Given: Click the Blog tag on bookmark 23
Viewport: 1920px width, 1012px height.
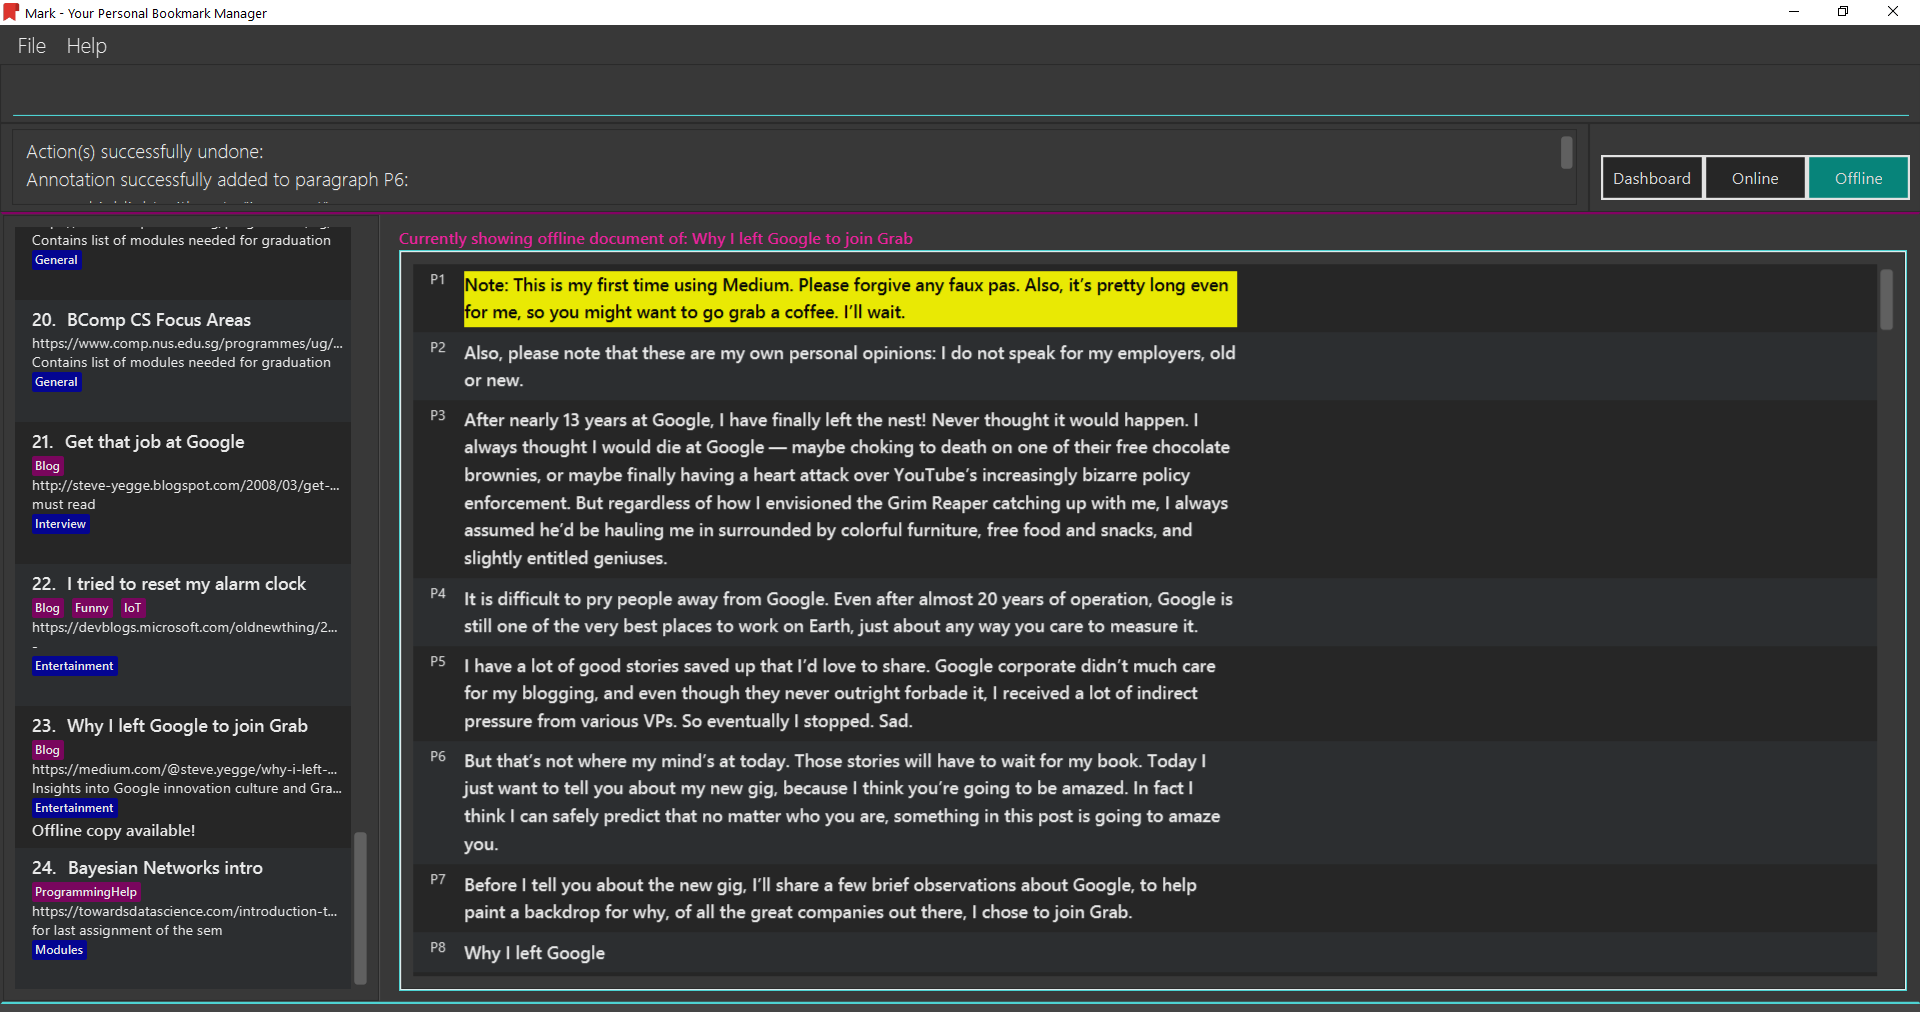Looking at the screenshot, I should pos(47,750).
